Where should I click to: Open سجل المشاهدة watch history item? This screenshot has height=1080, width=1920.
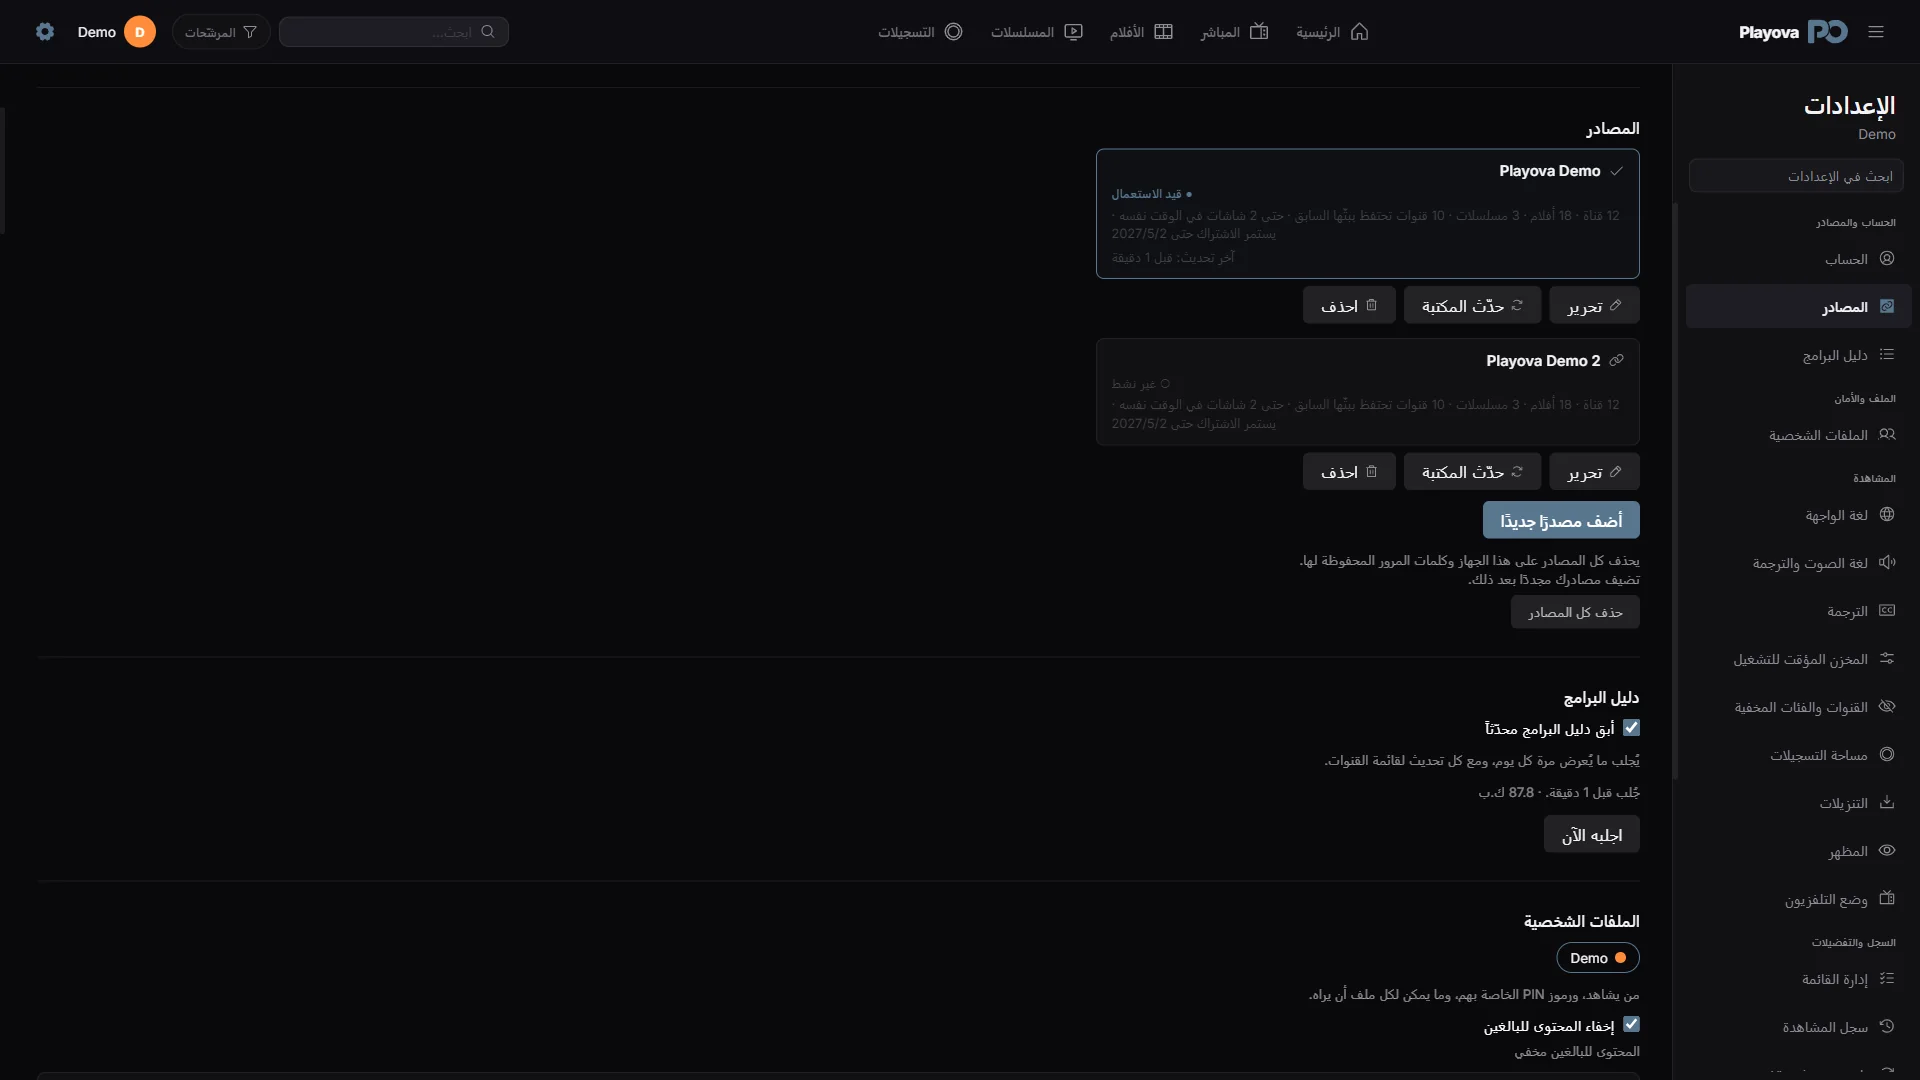(1799, 1027)
